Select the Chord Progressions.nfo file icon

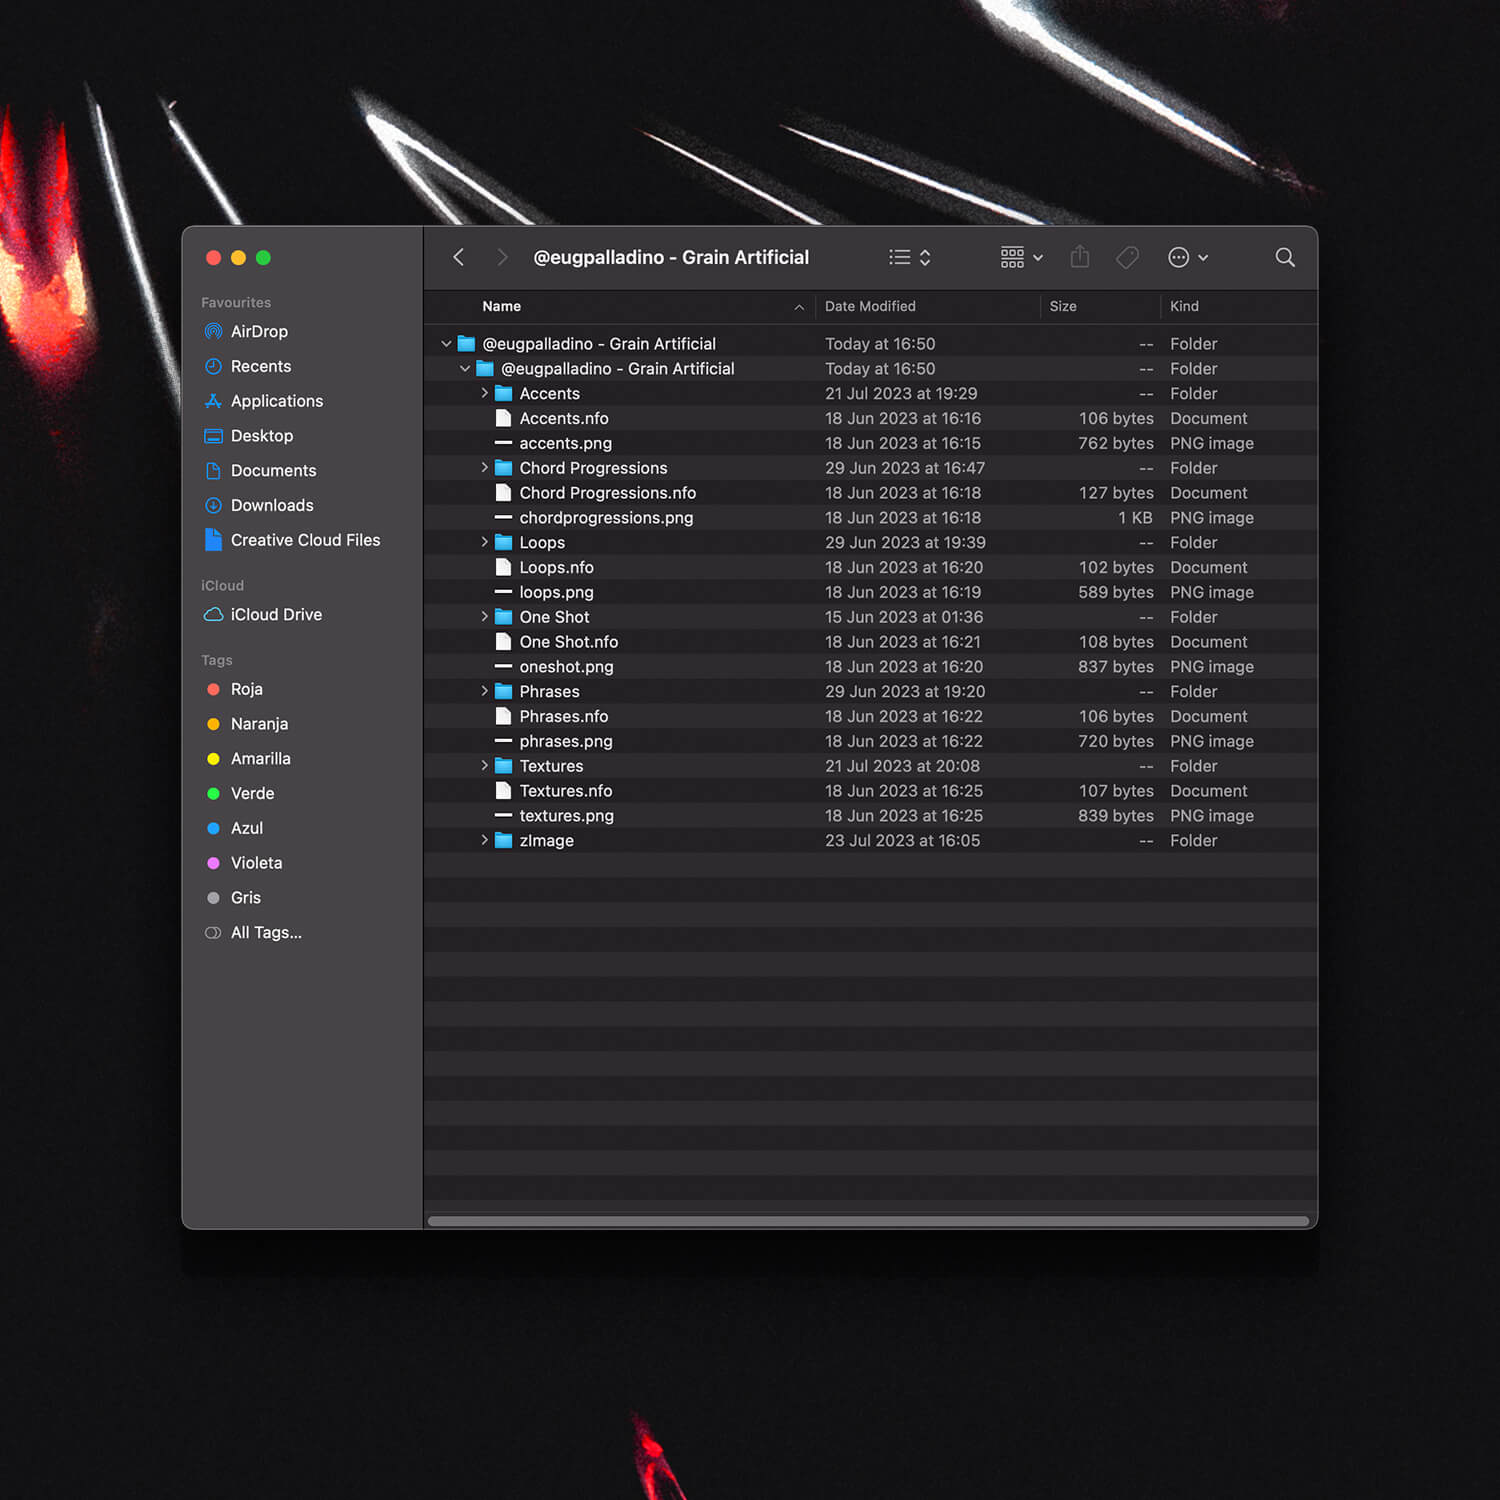[504, 492]
